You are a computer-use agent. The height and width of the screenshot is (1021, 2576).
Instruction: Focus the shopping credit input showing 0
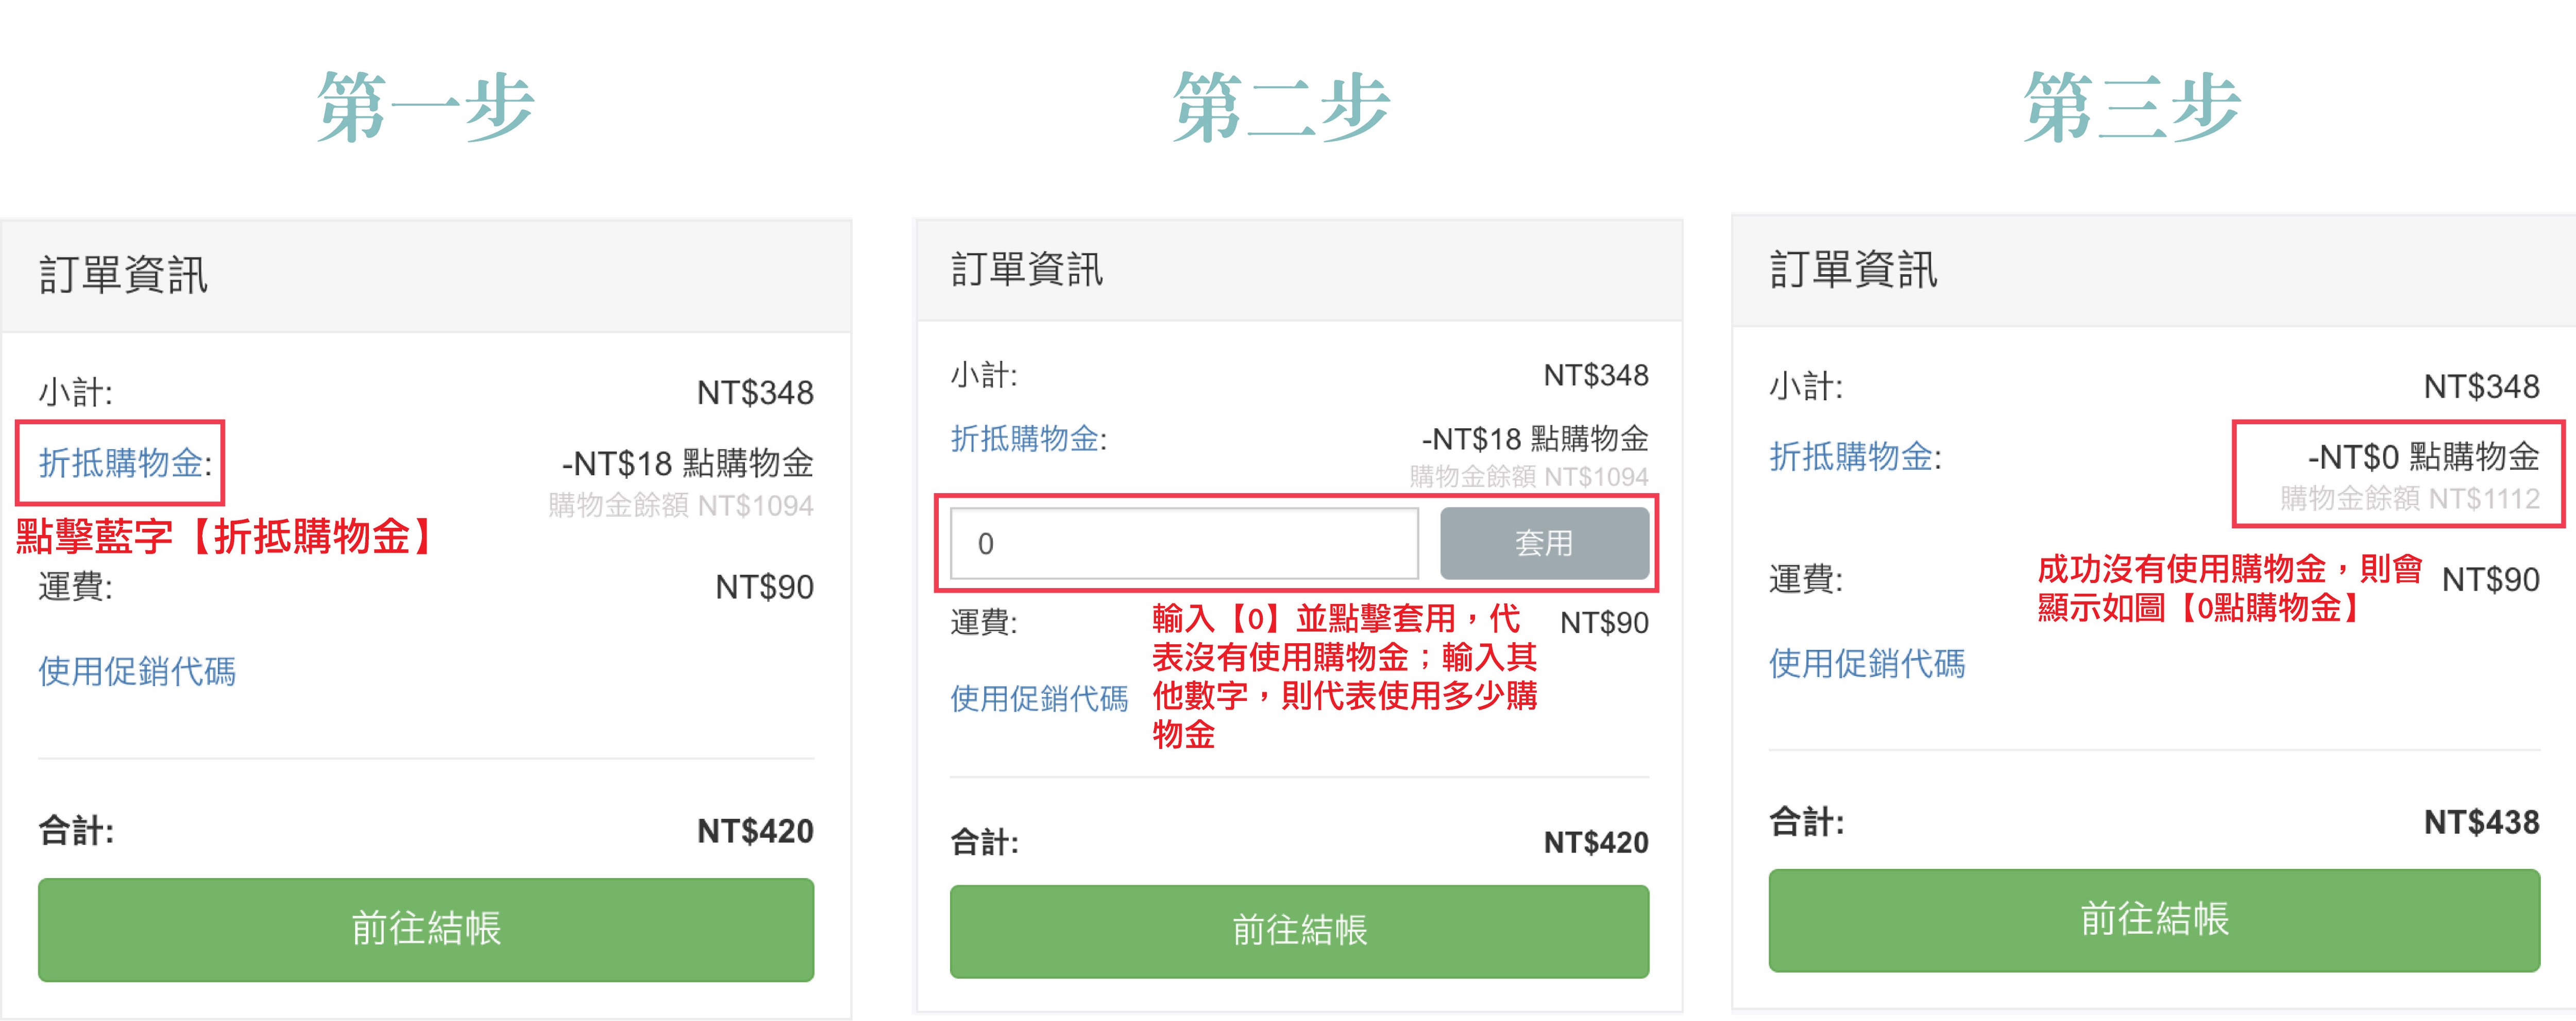click(1183, 543)
